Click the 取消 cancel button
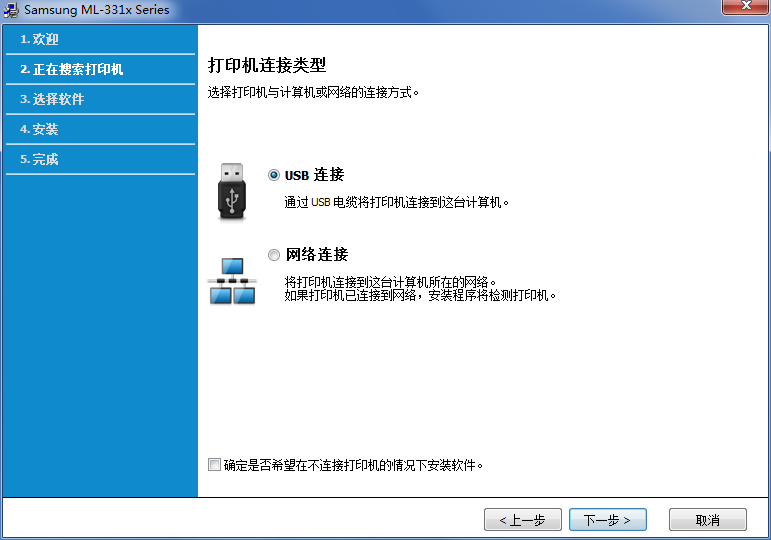771x540 pixels. (708, 520)
